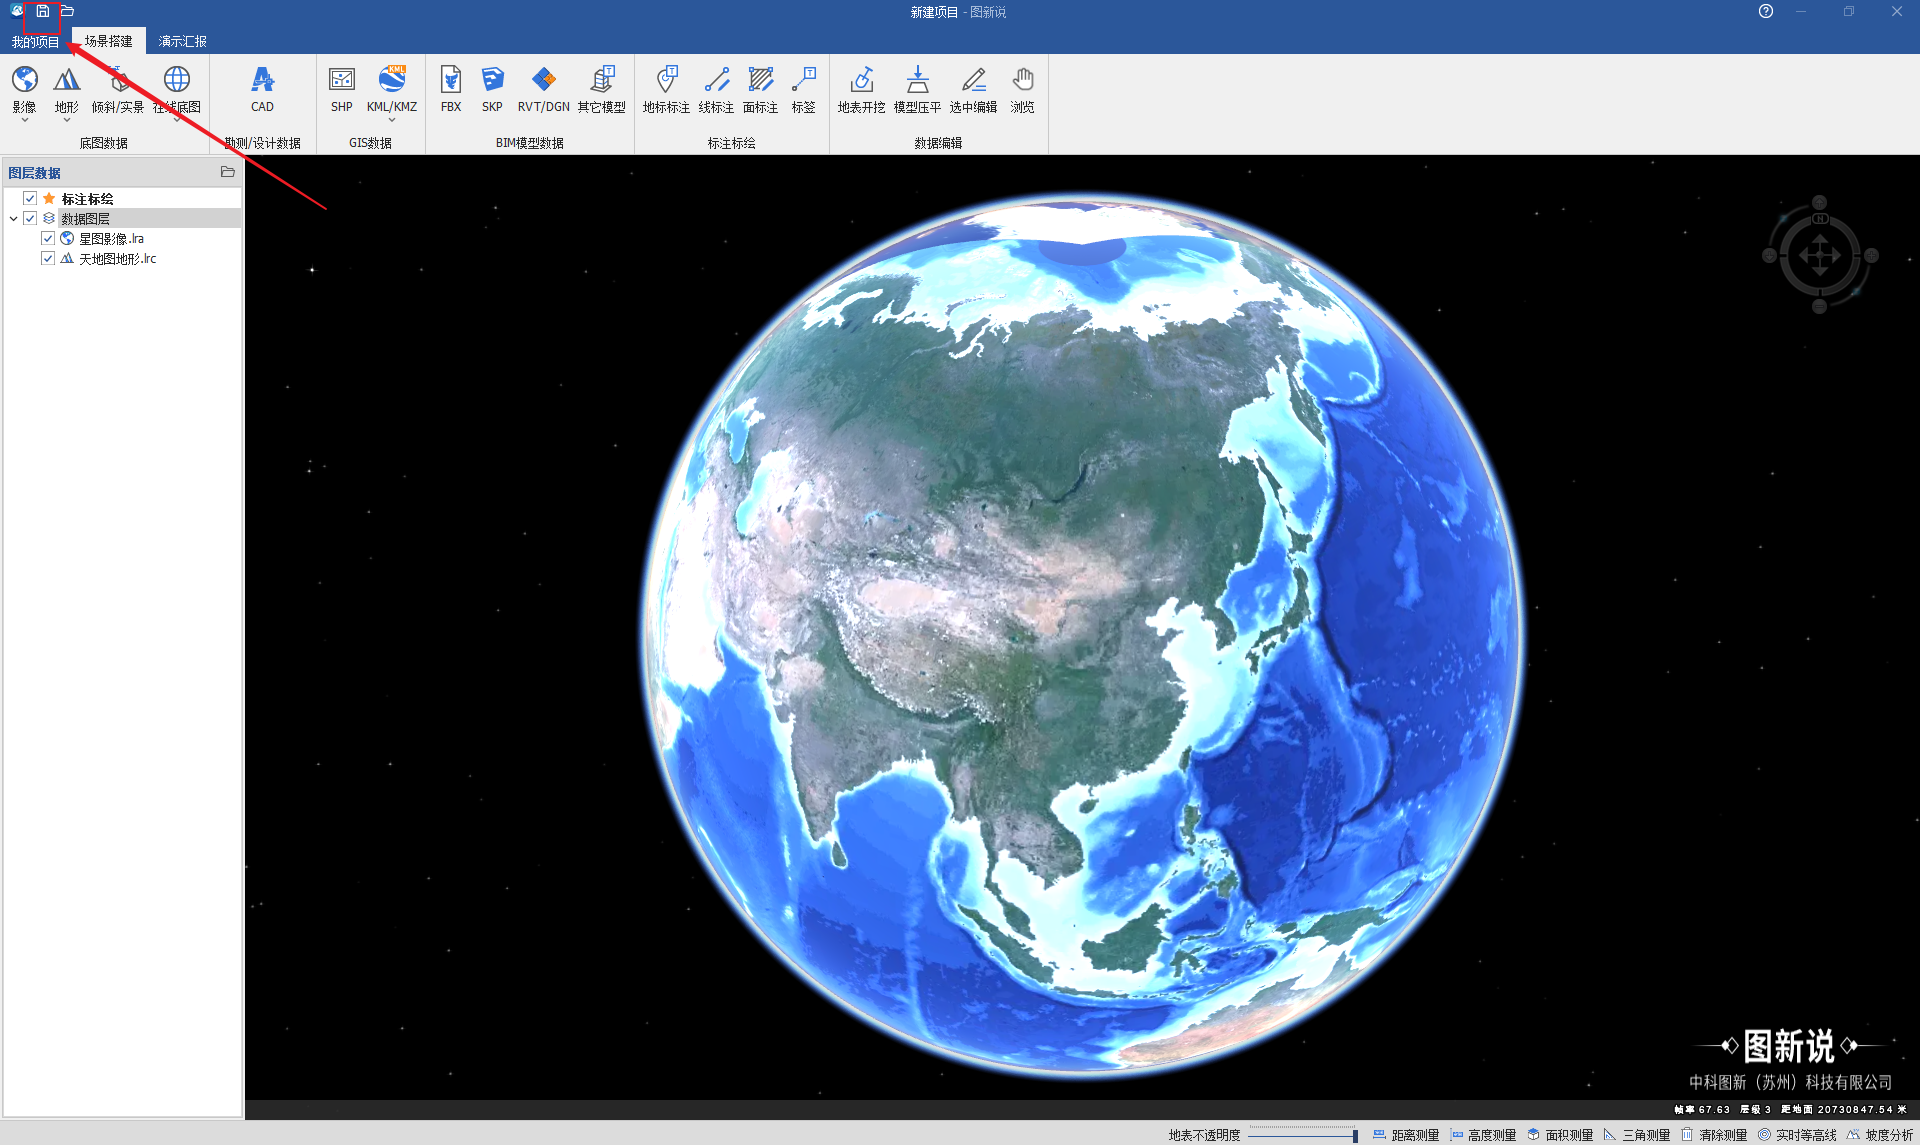This screenshot has width=1920, height=1145.
Task: Click the 距离测量 distance measure button
Action: pyautogui.click(x=1406, y=1135)
